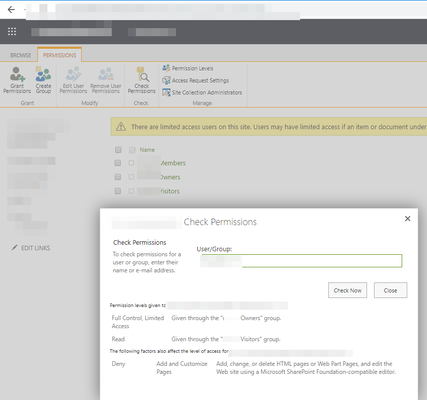Viewport: 427px width, 400px height.
Task: Click into the User/Group input field
Action: coord(301,261)
